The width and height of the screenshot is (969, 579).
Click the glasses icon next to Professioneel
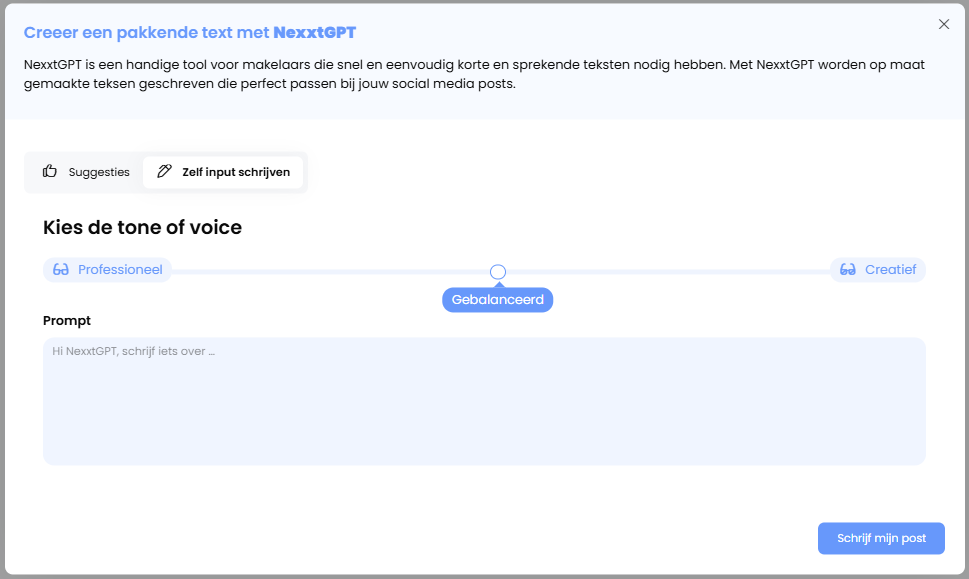click(x=61, y=270)
